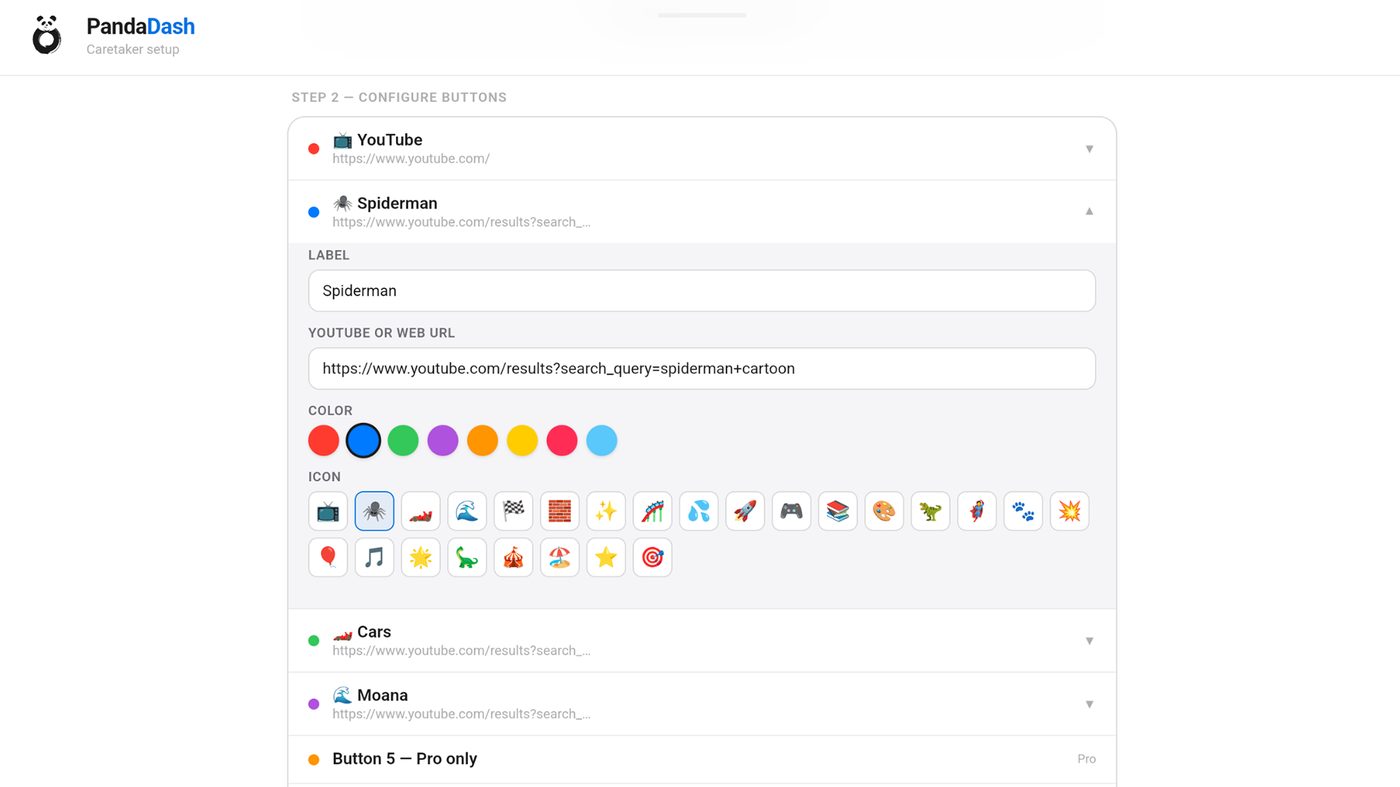Focus the Label field containing Spiderman

click(x=702, y=291)
